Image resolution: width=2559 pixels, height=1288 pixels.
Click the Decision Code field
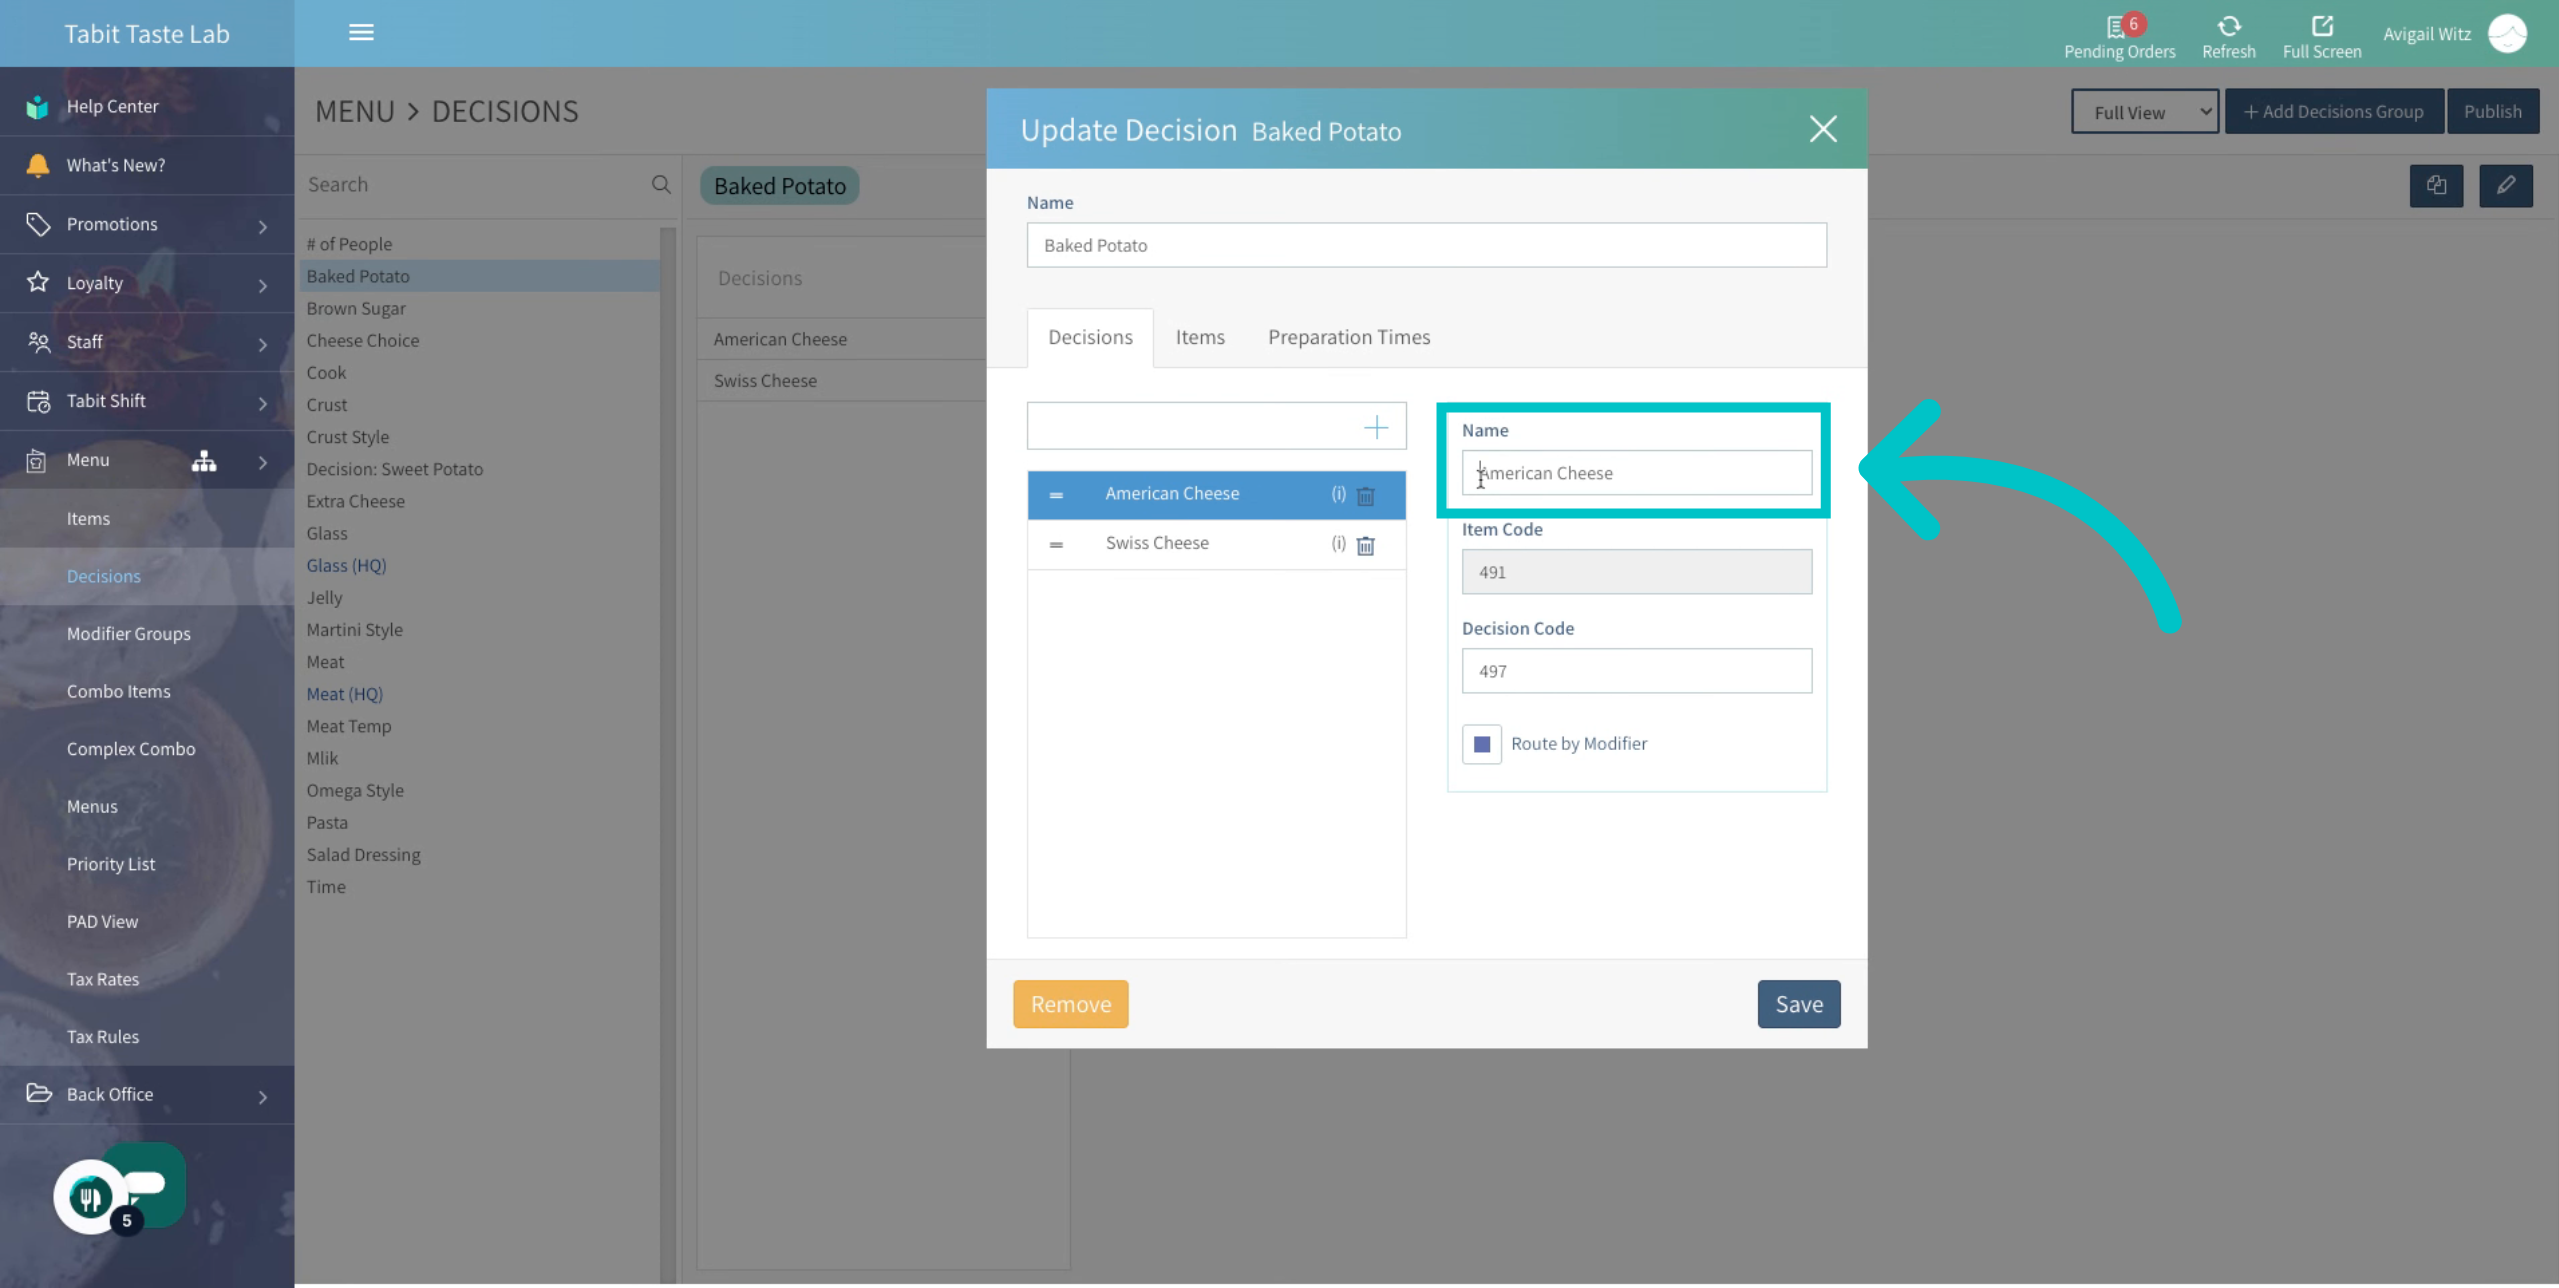click(x=1636, y=671)
